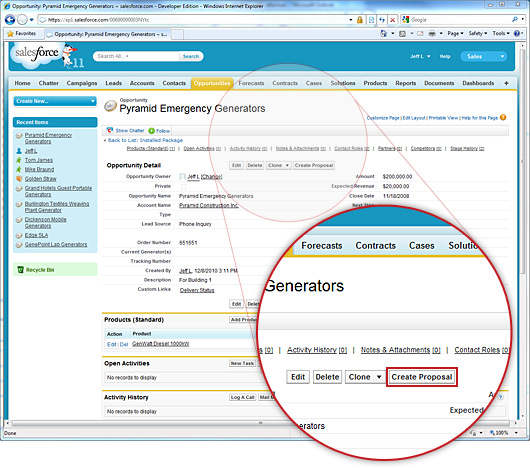Image resolution: width=530 pixels, height=468 pixels.
Task: Open the Clone button dropdown arrow
Action: click(x=287, y=165)
